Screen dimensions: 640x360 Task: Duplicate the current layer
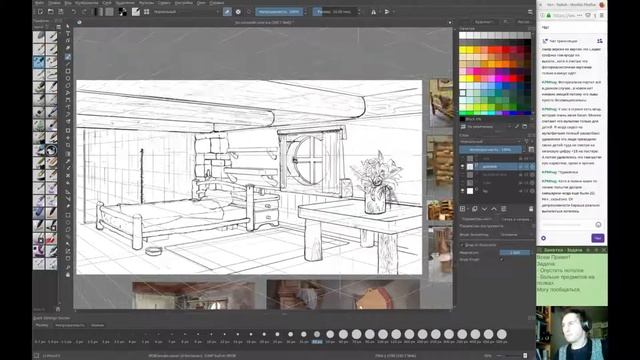point(475,209)
